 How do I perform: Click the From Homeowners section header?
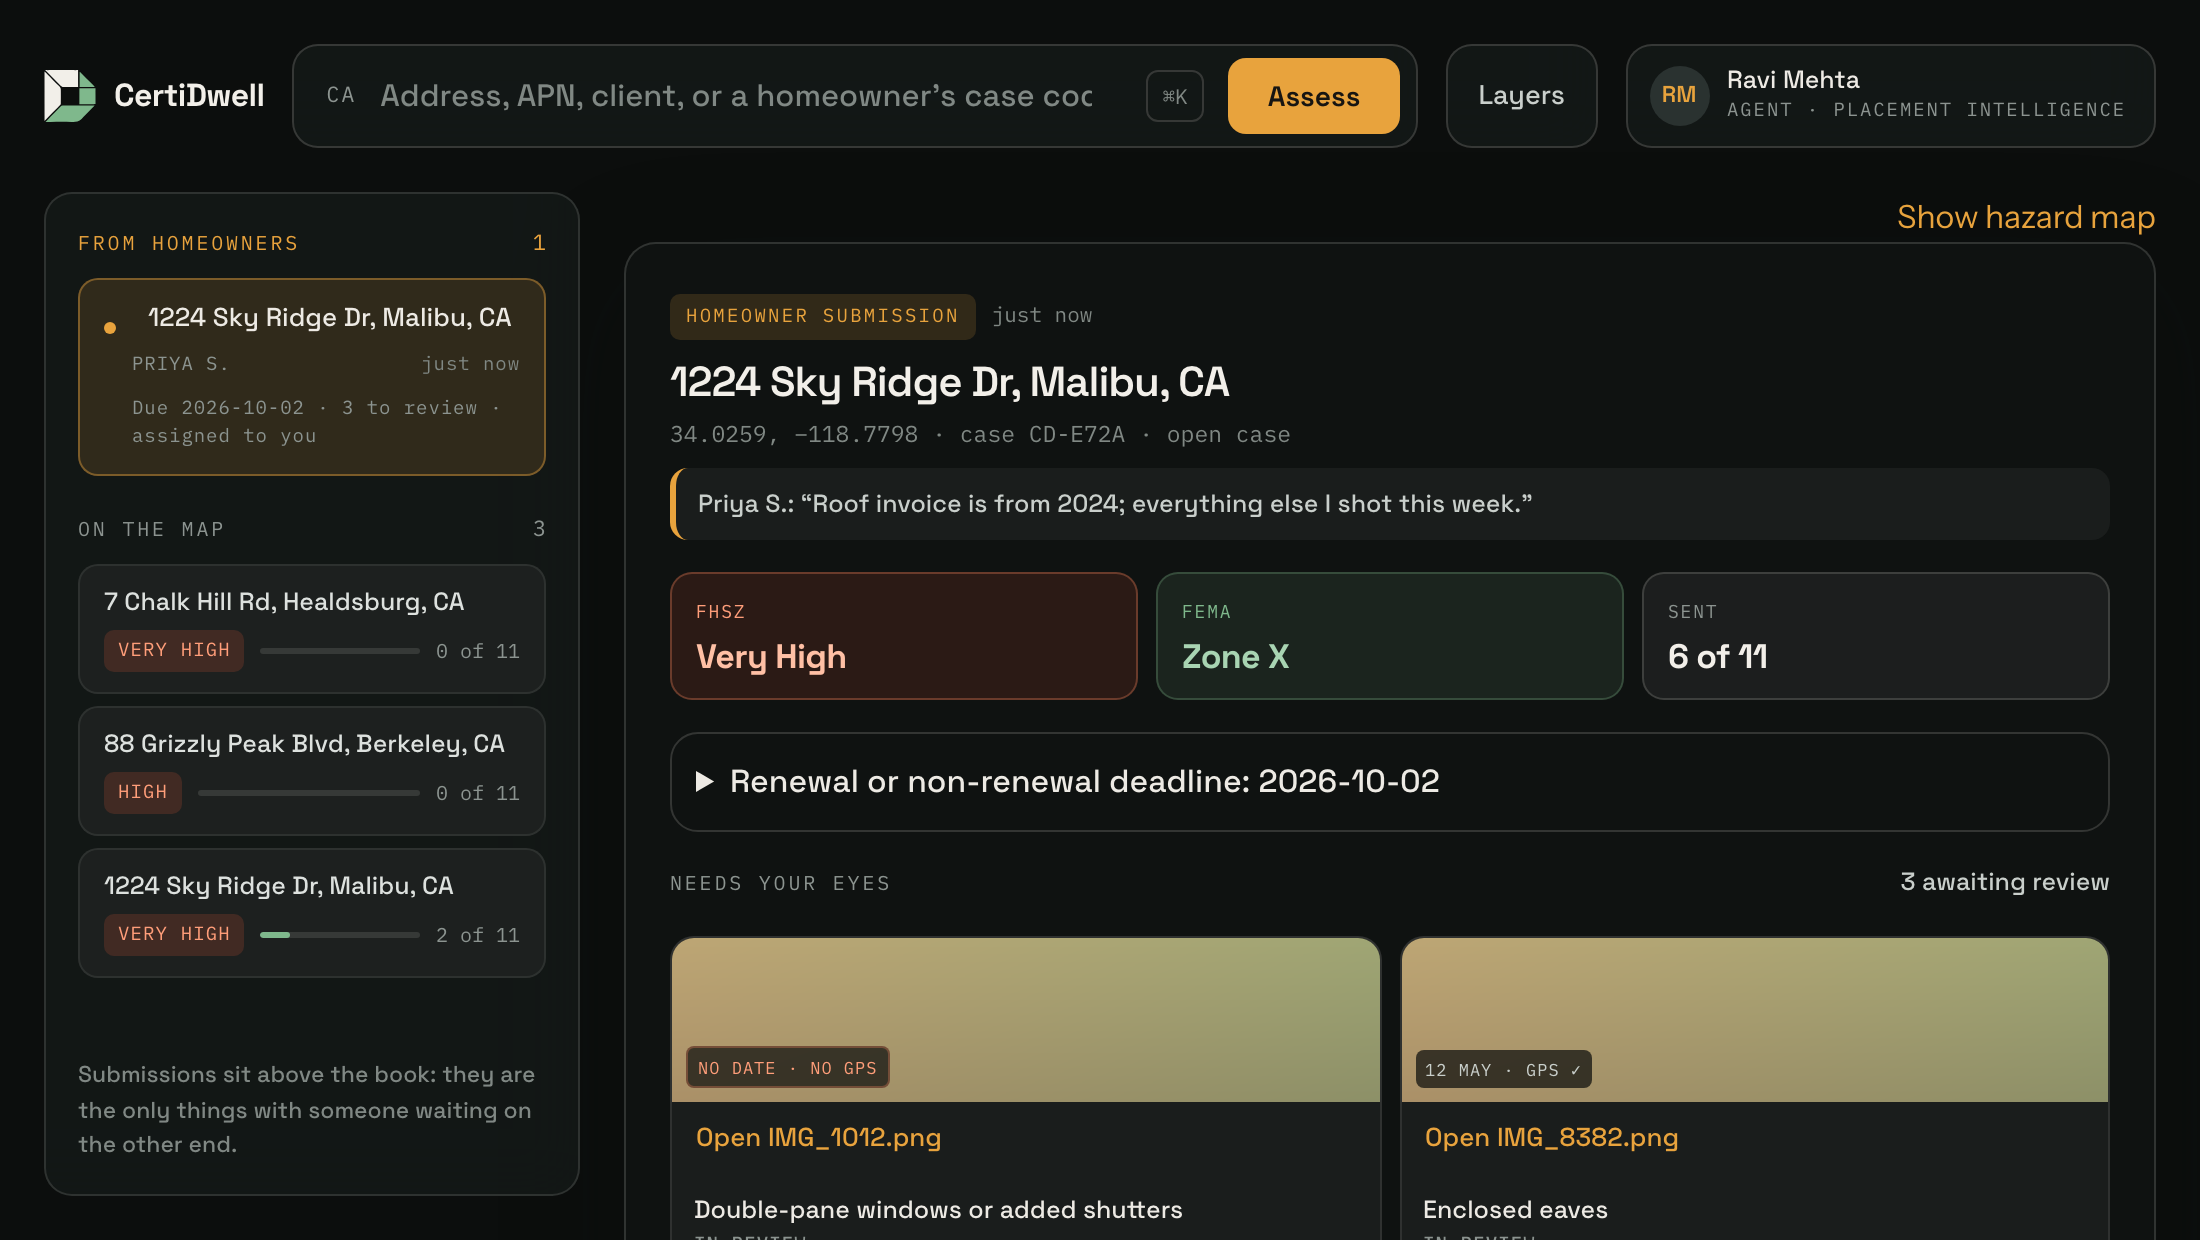(188, 244)
